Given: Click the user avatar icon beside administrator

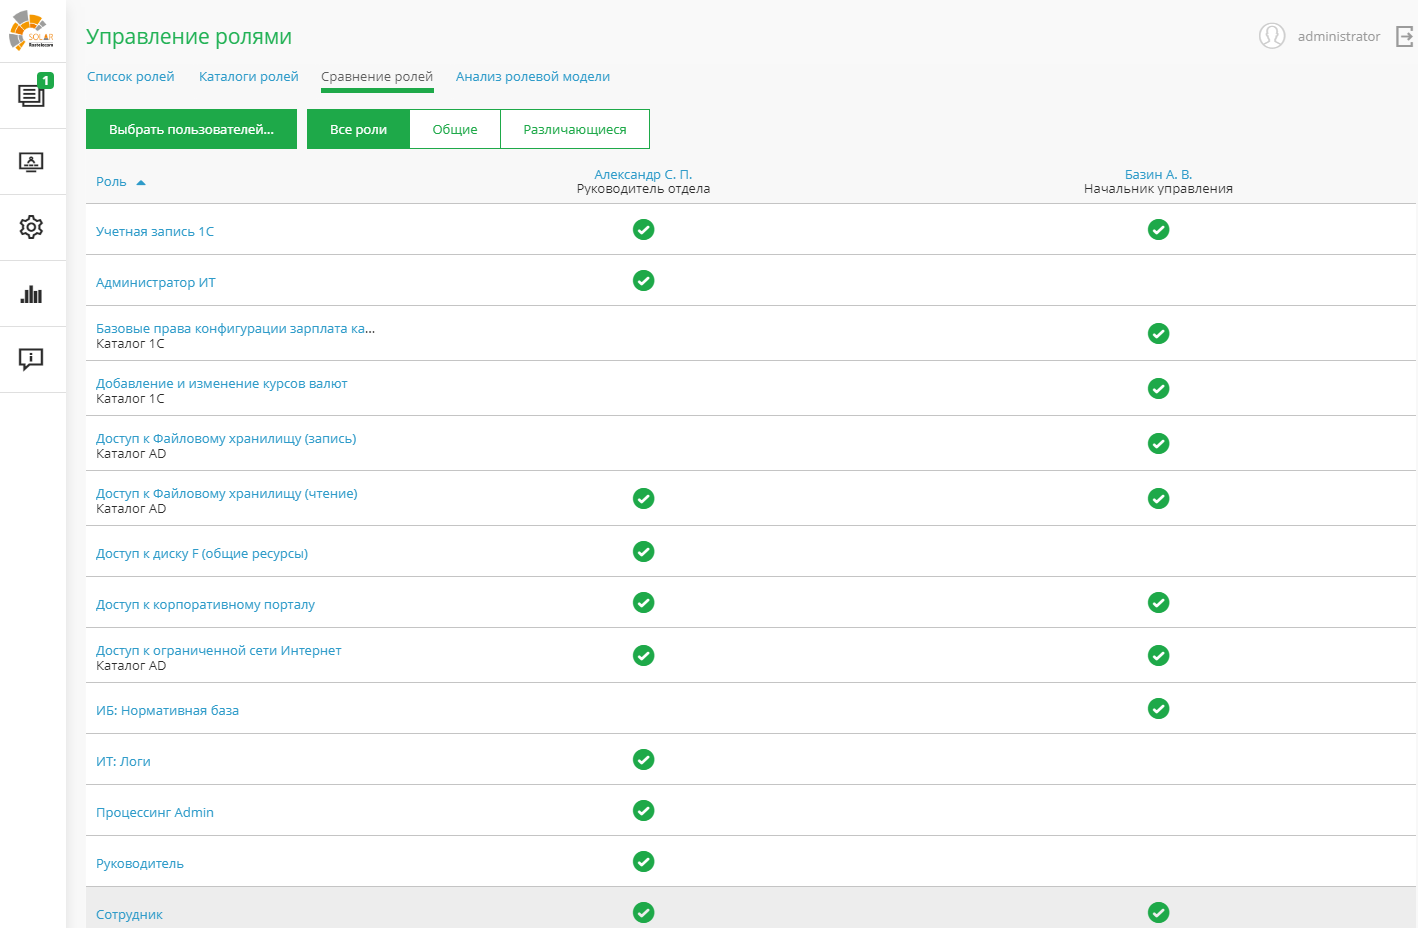Looking at the screenshot, I should click(x=1272, y=36).
